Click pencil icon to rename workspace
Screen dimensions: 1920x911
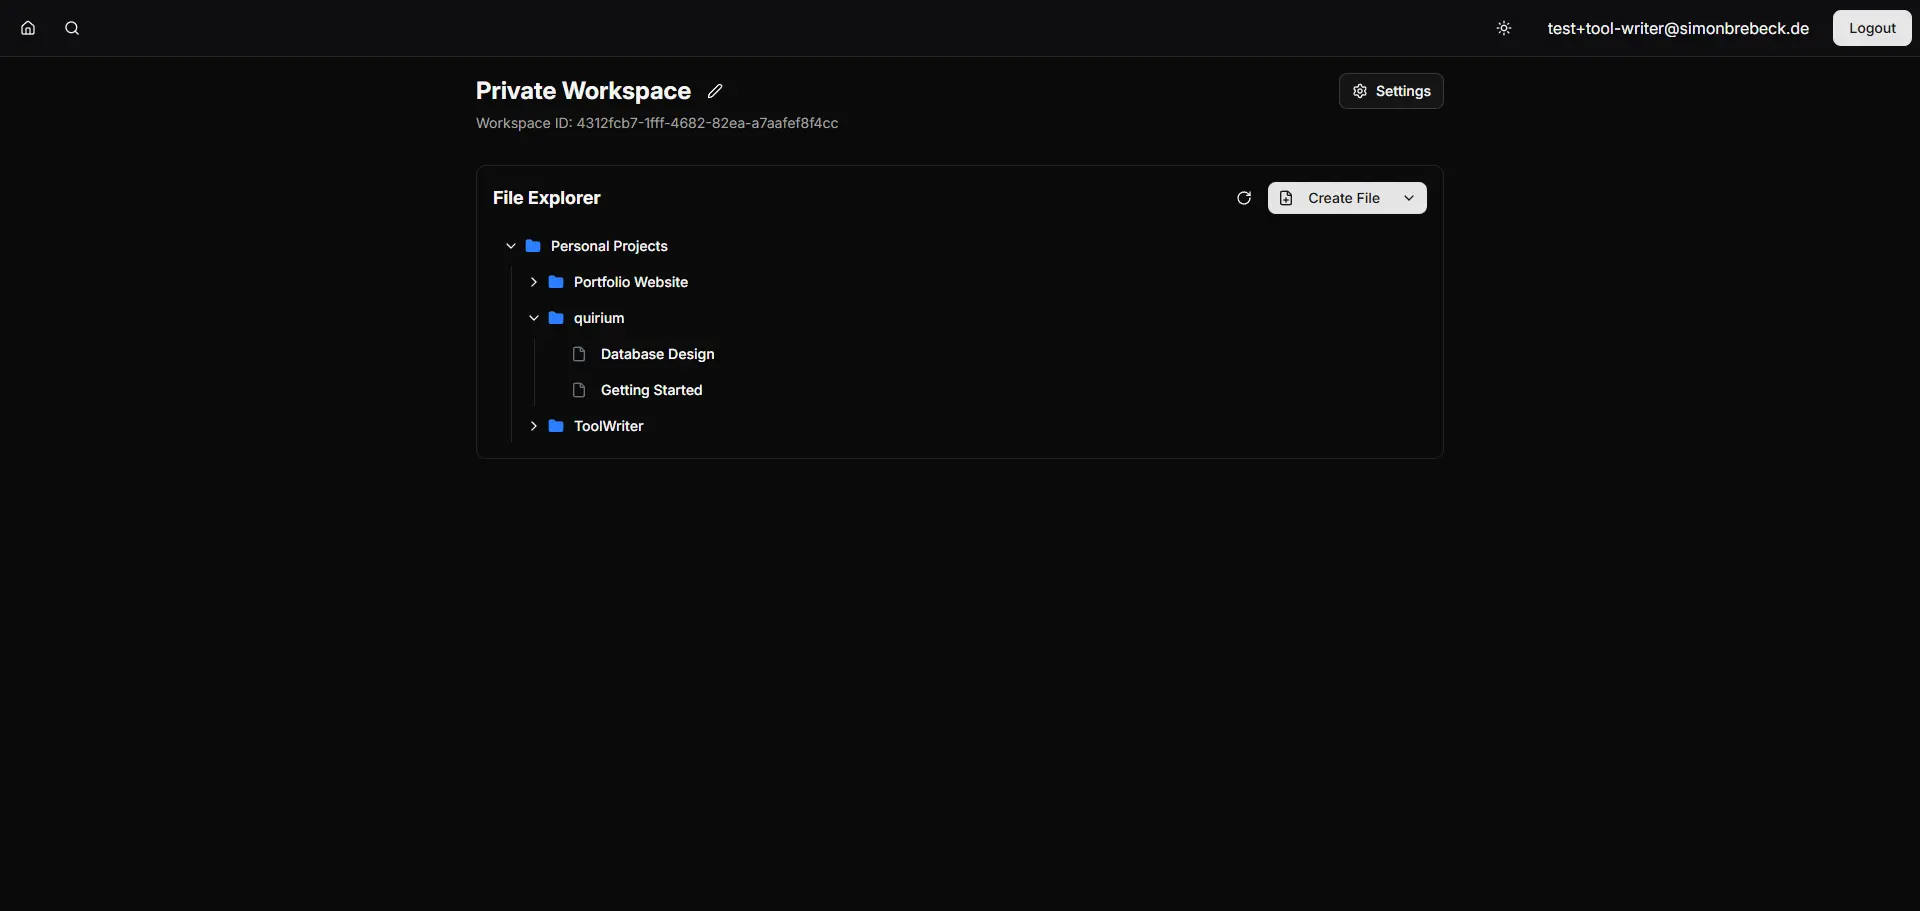click(715, 91)
